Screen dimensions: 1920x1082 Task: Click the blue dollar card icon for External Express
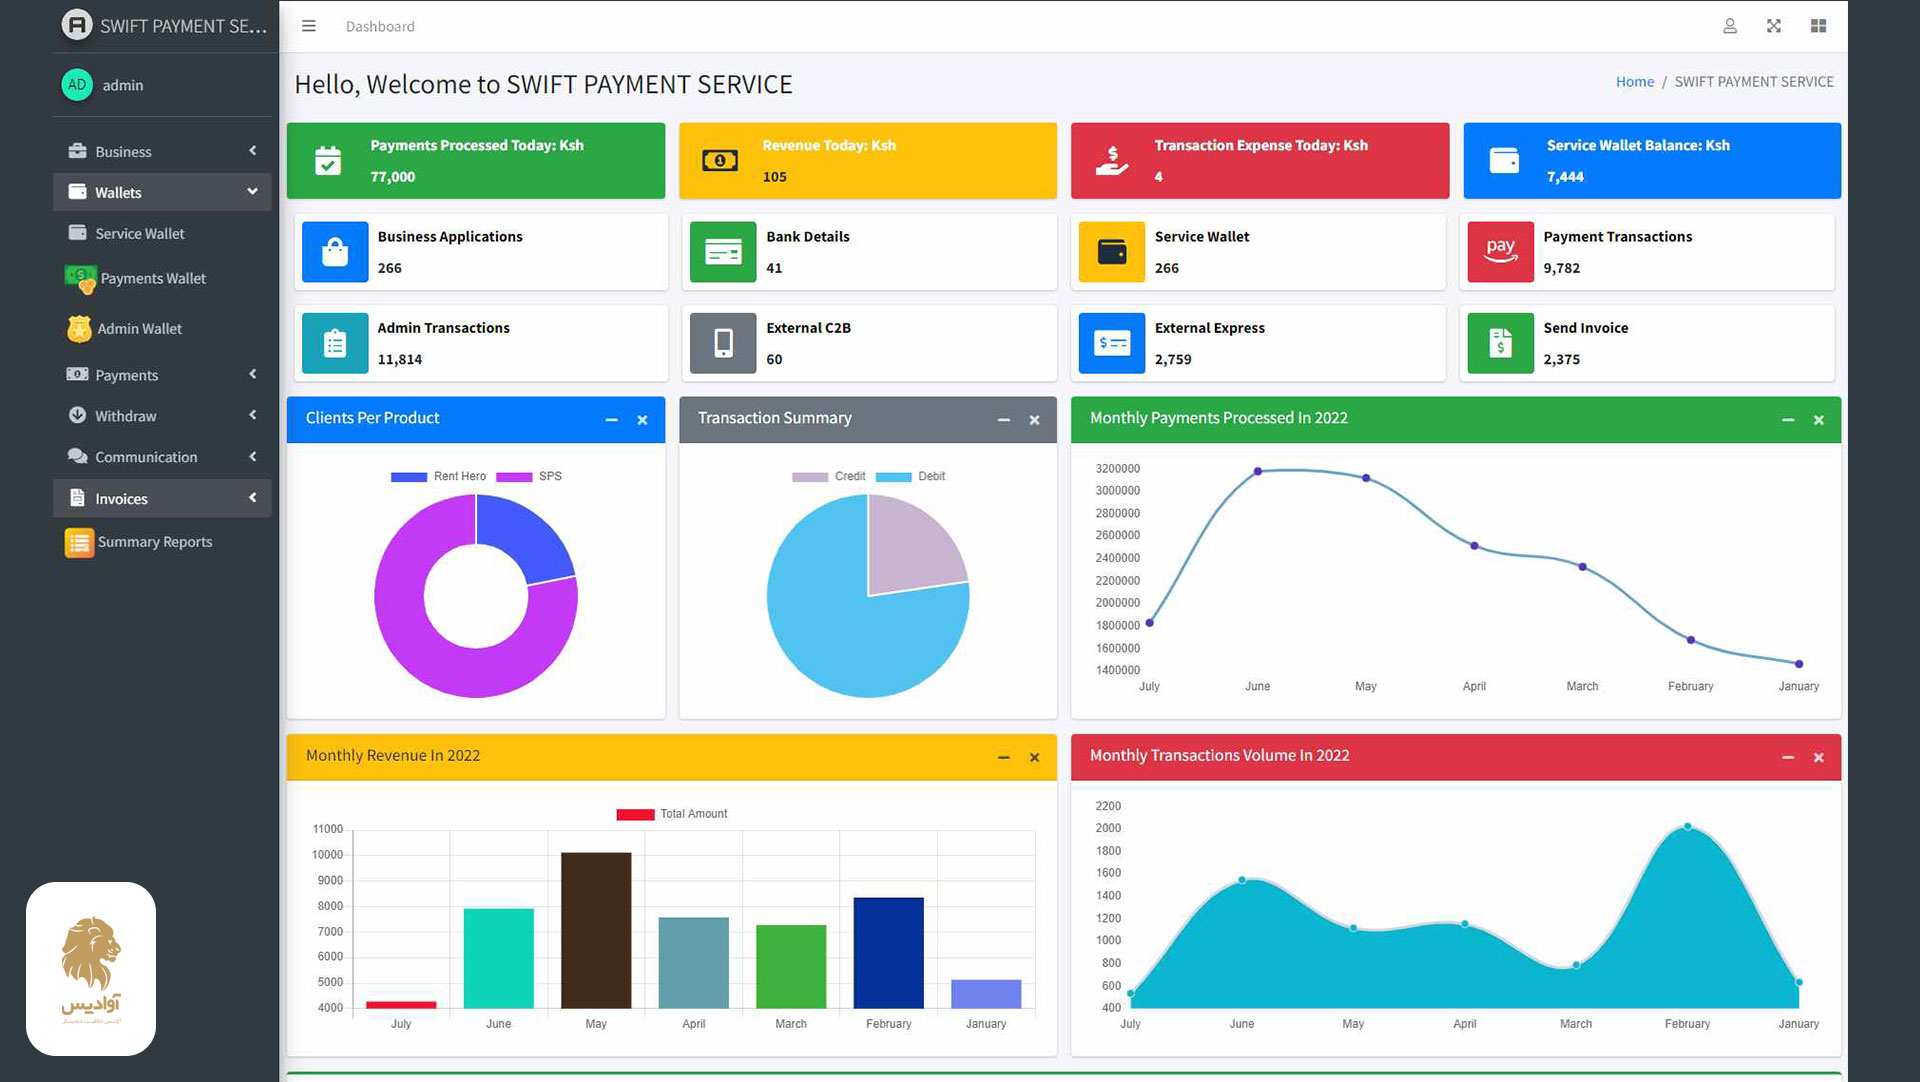[1112, 343]
